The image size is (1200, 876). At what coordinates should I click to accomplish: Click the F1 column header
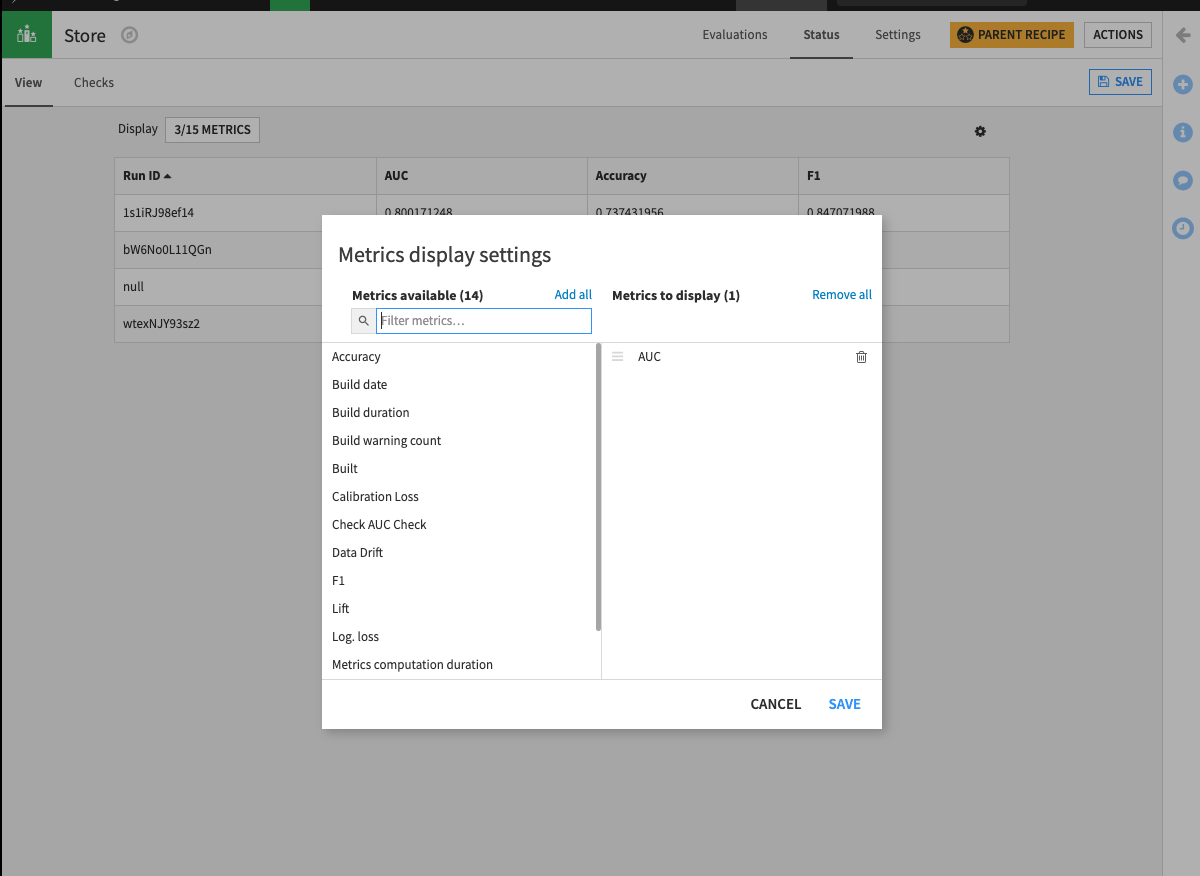coord(904,176)
